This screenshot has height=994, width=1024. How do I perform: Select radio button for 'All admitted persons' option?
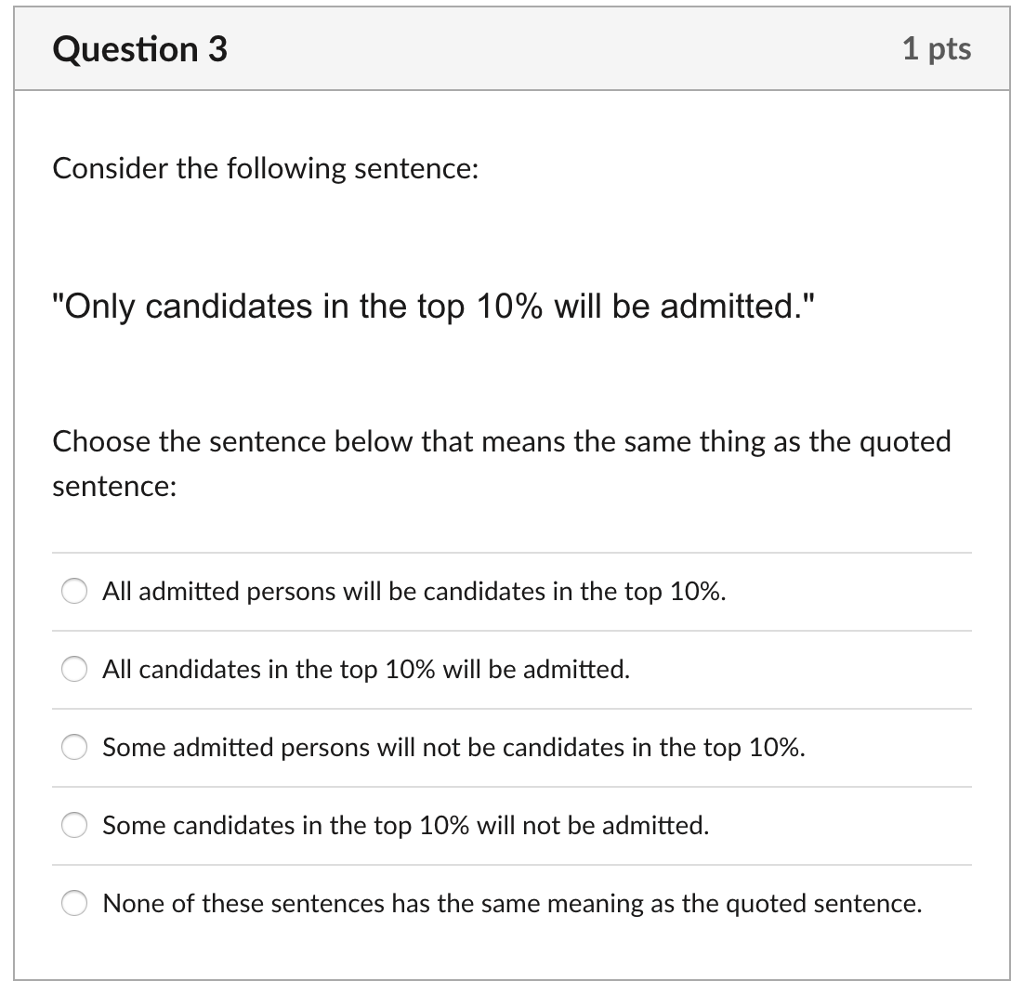(74, 591)
